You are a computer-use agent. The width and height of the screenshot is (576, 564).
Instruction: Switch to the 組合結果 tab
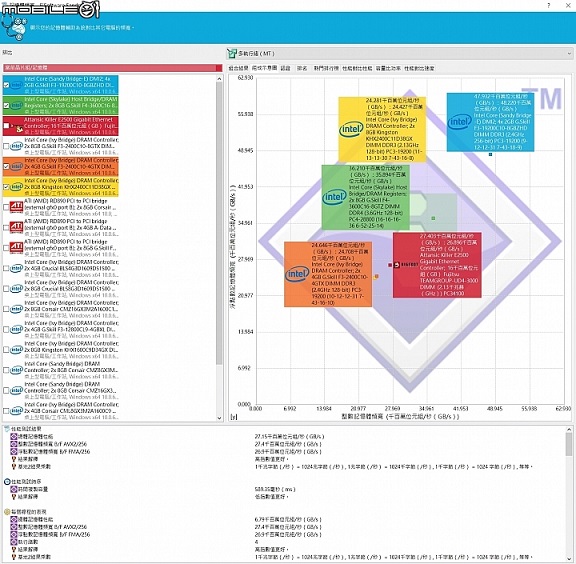(x=238, y=68)
